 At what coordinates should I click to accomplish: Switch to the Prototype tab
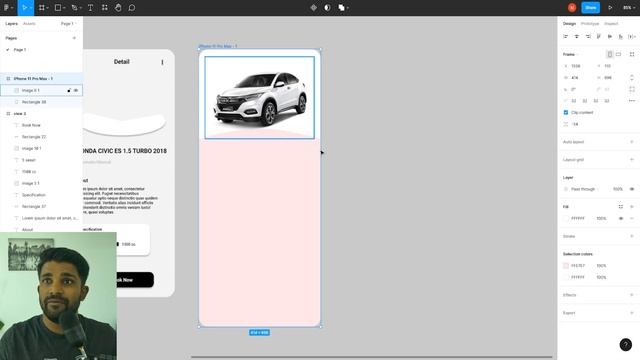click(x=590, y=24)
